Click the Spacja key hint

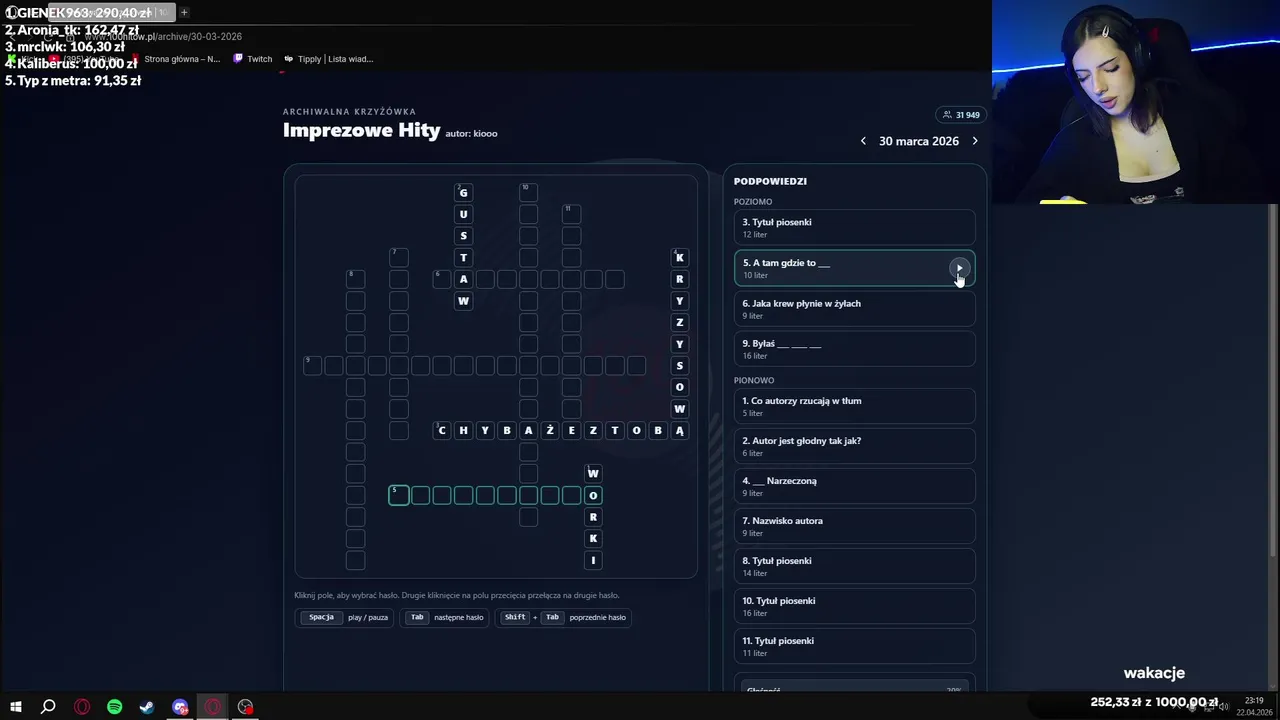click(x=321, y=617)
